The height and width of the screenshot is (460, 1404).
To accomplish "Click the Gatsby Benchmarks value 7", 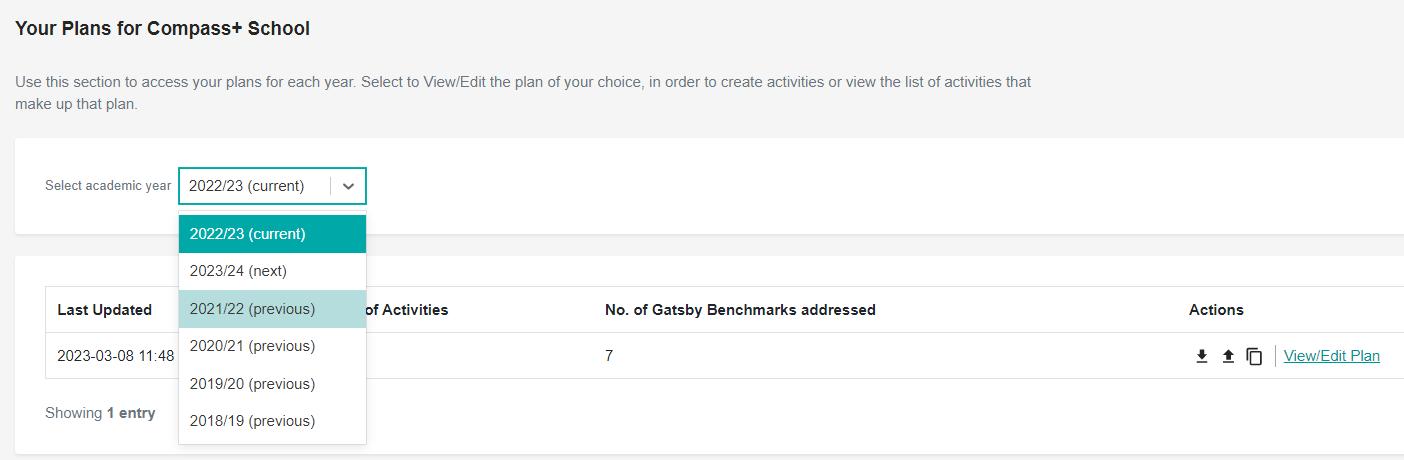I will [609, 356].
